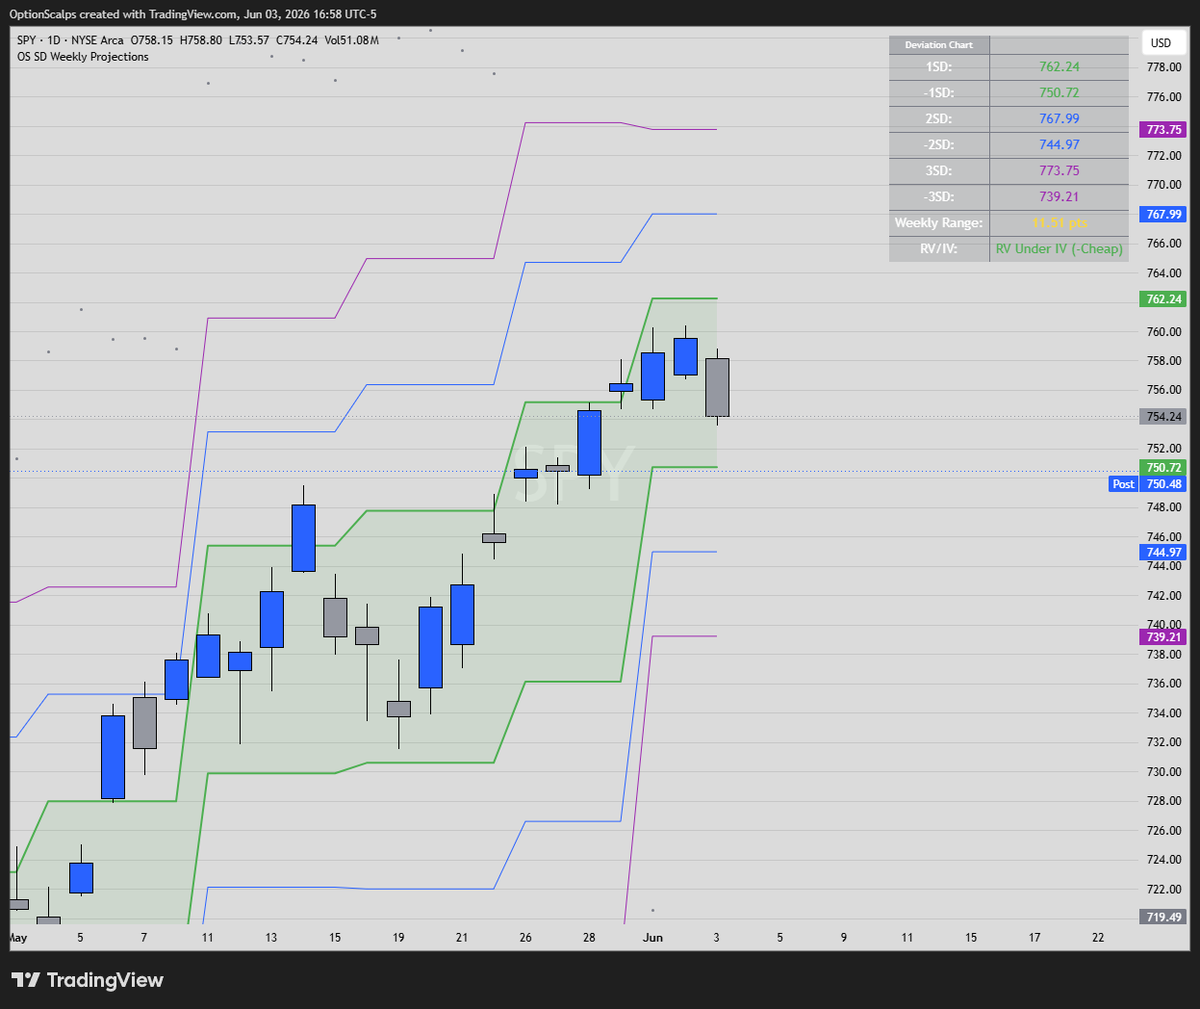The width and height of the screenshot is (1200, 1009).
Task: Click the 767.99 blue price label
Action: 1162,214
